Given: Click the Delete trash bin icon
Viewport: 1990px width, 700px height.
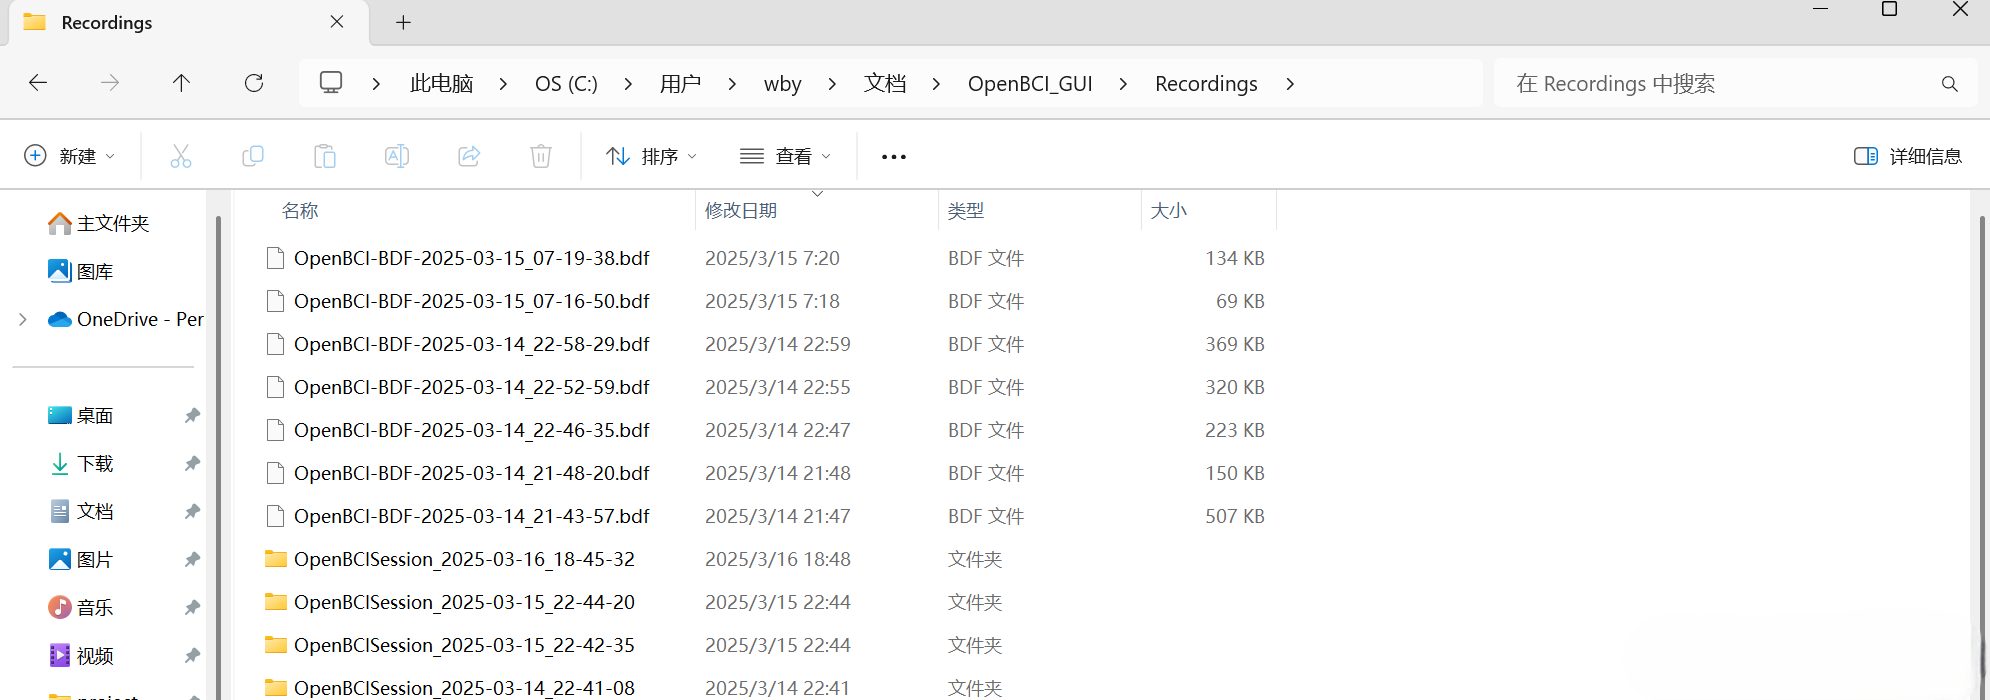Looking at the screenshot, I should click(x=541, y=156).
